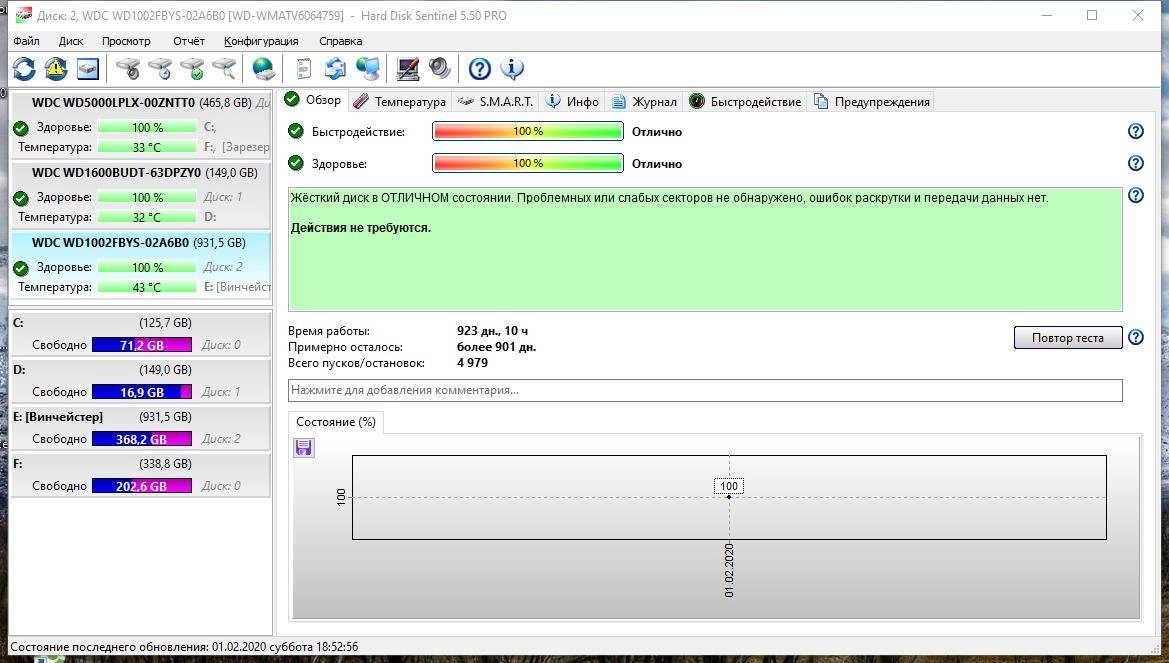Click the Здоровье 100 % gradient bar in overview

point(528,163)
